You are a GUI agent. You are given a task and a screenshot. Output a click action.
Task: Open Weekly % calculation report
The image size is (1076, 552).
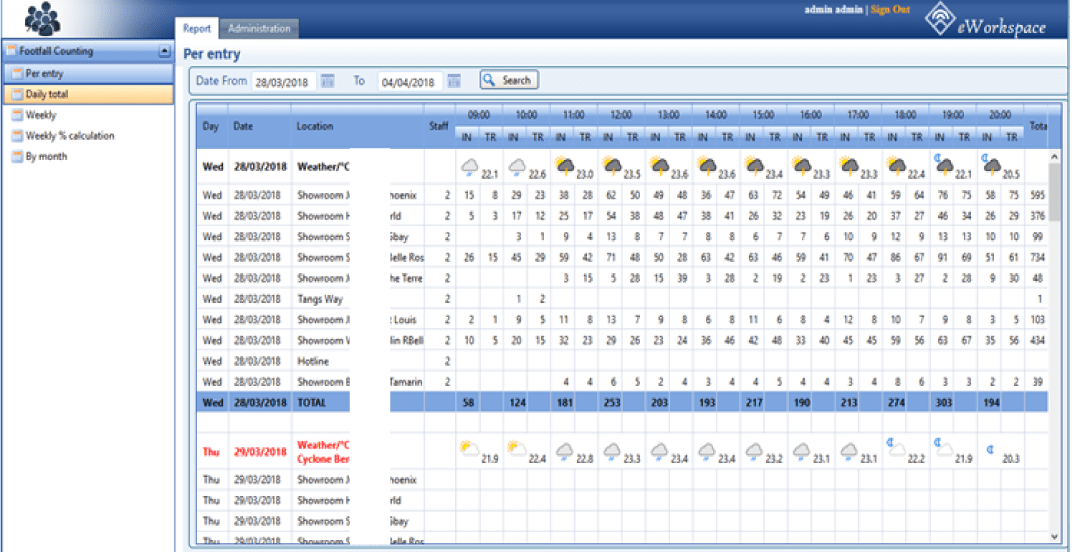tap(69, 135)
